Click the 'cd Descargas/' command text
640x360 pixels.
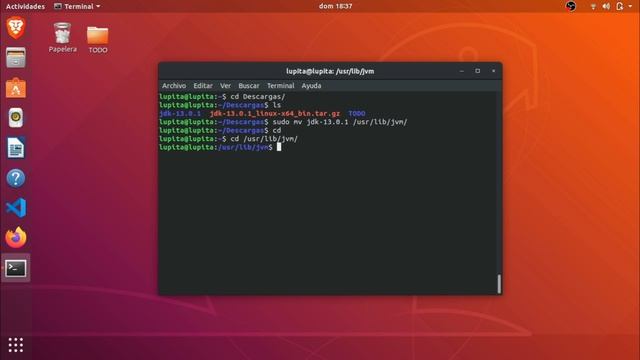pyautogui.click(x=258, y=97)
